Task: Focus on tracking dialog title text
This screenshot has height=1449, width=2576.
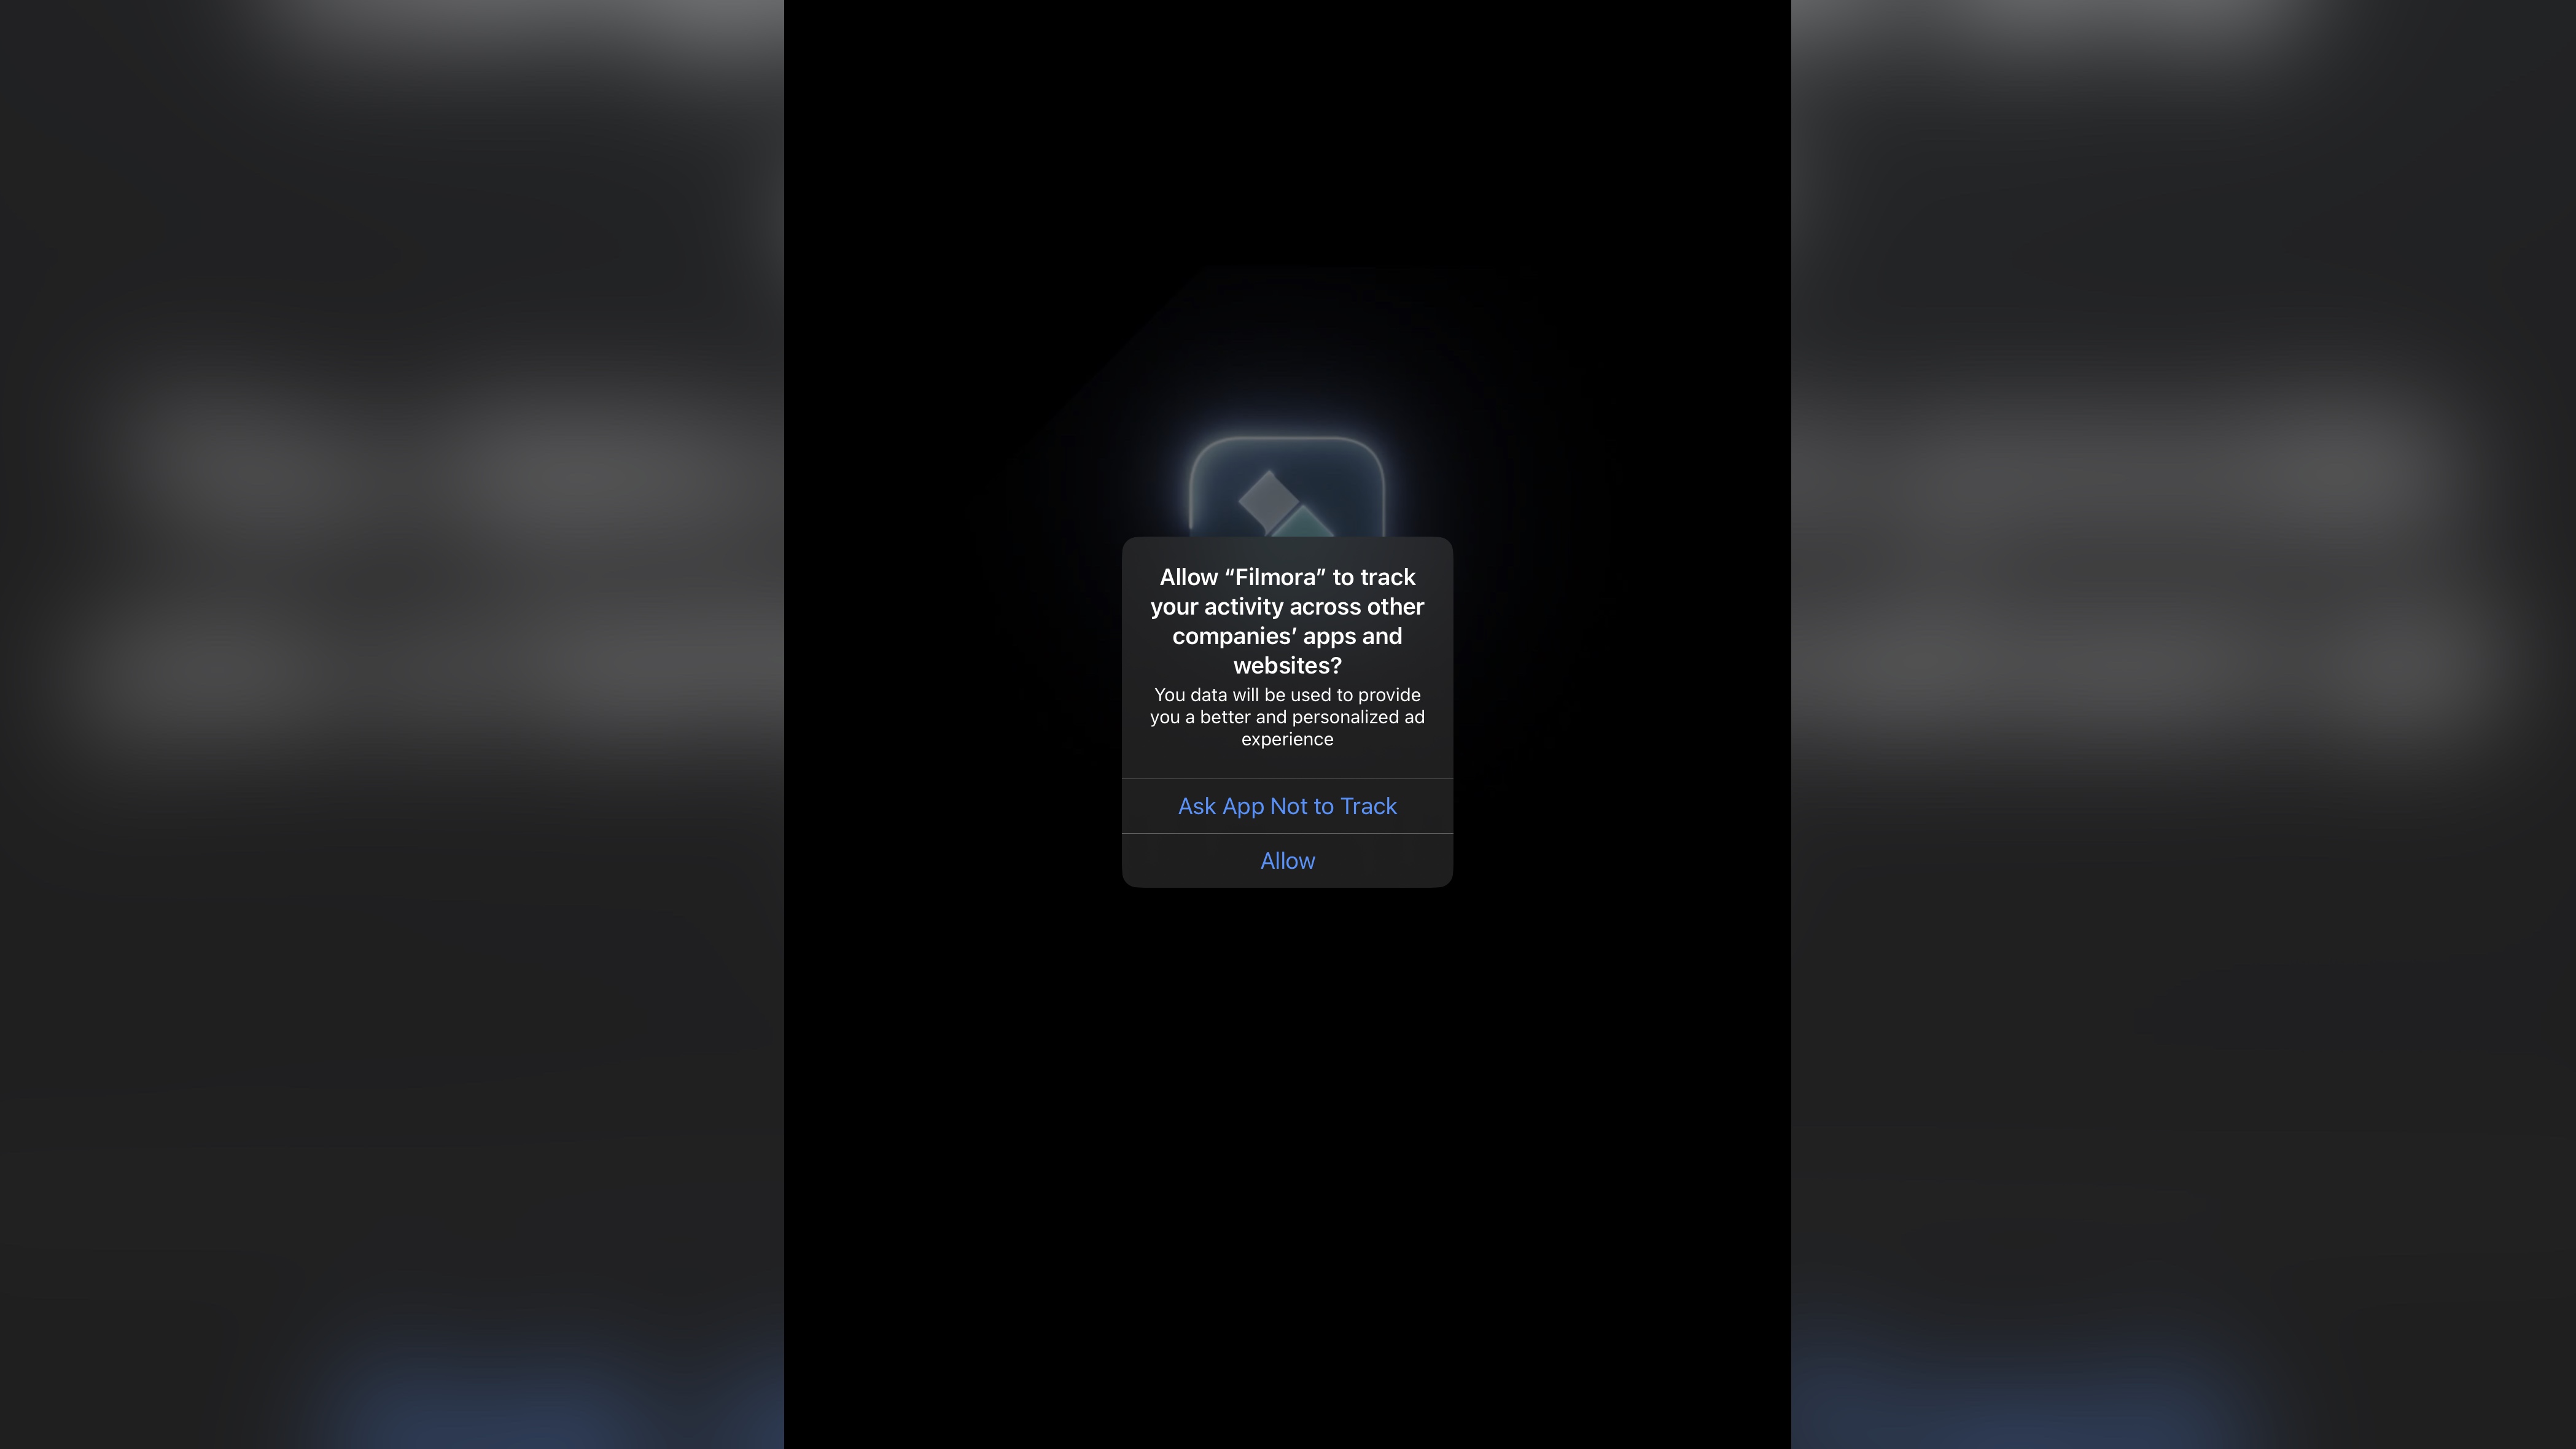Action: coord(1286,621)
